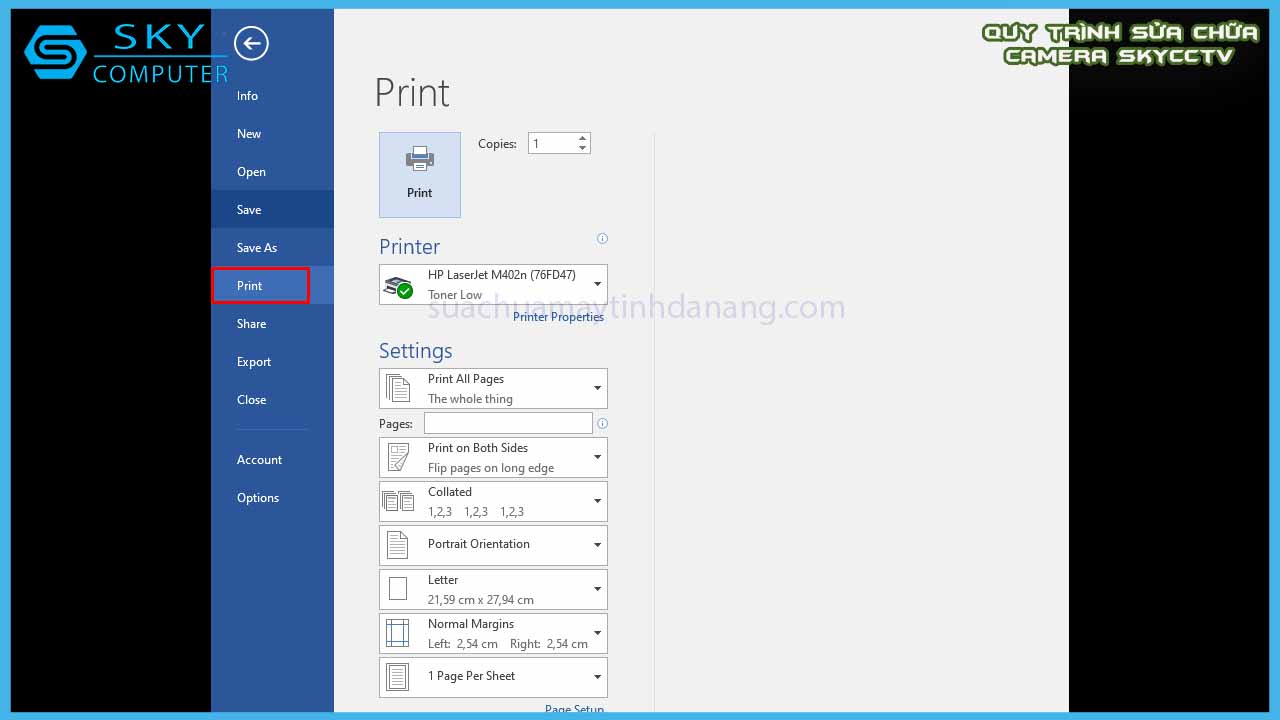The image size is (1280, 720).
Task: Select Share in the backstage menu
Action: (x=252, y=324)
